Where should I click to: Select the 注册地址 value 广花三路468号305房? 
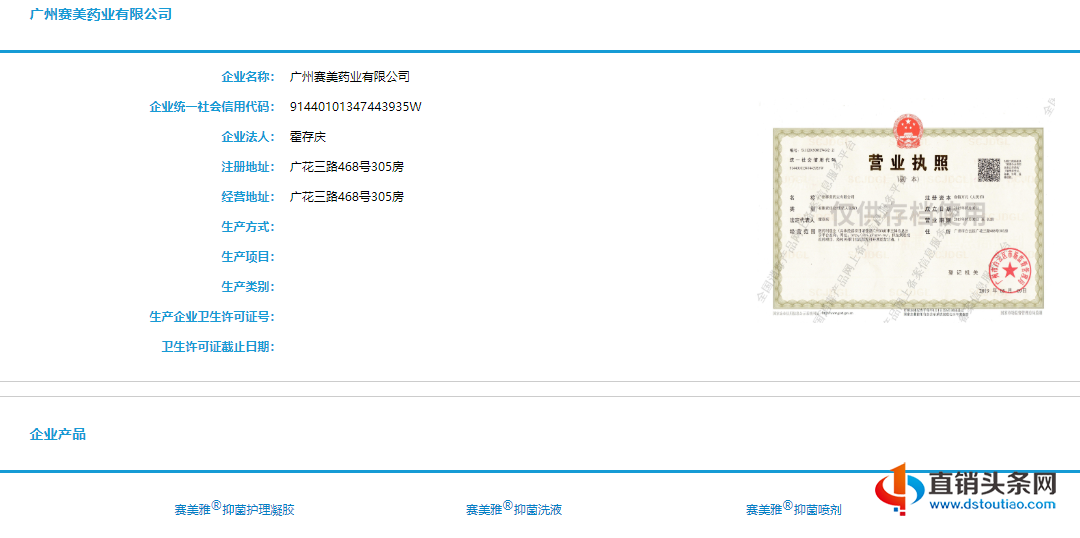[346, 167]
